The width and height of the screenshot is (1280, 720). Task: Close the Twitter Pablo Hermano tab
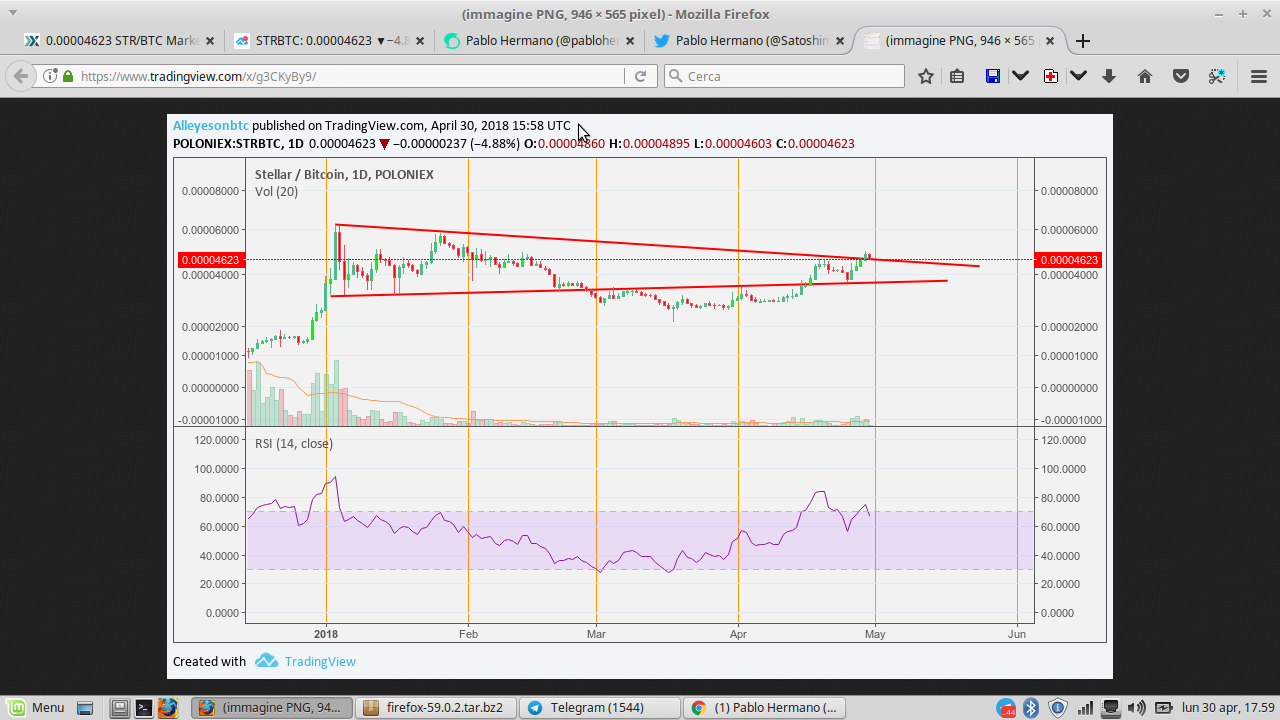pos(840,41)
